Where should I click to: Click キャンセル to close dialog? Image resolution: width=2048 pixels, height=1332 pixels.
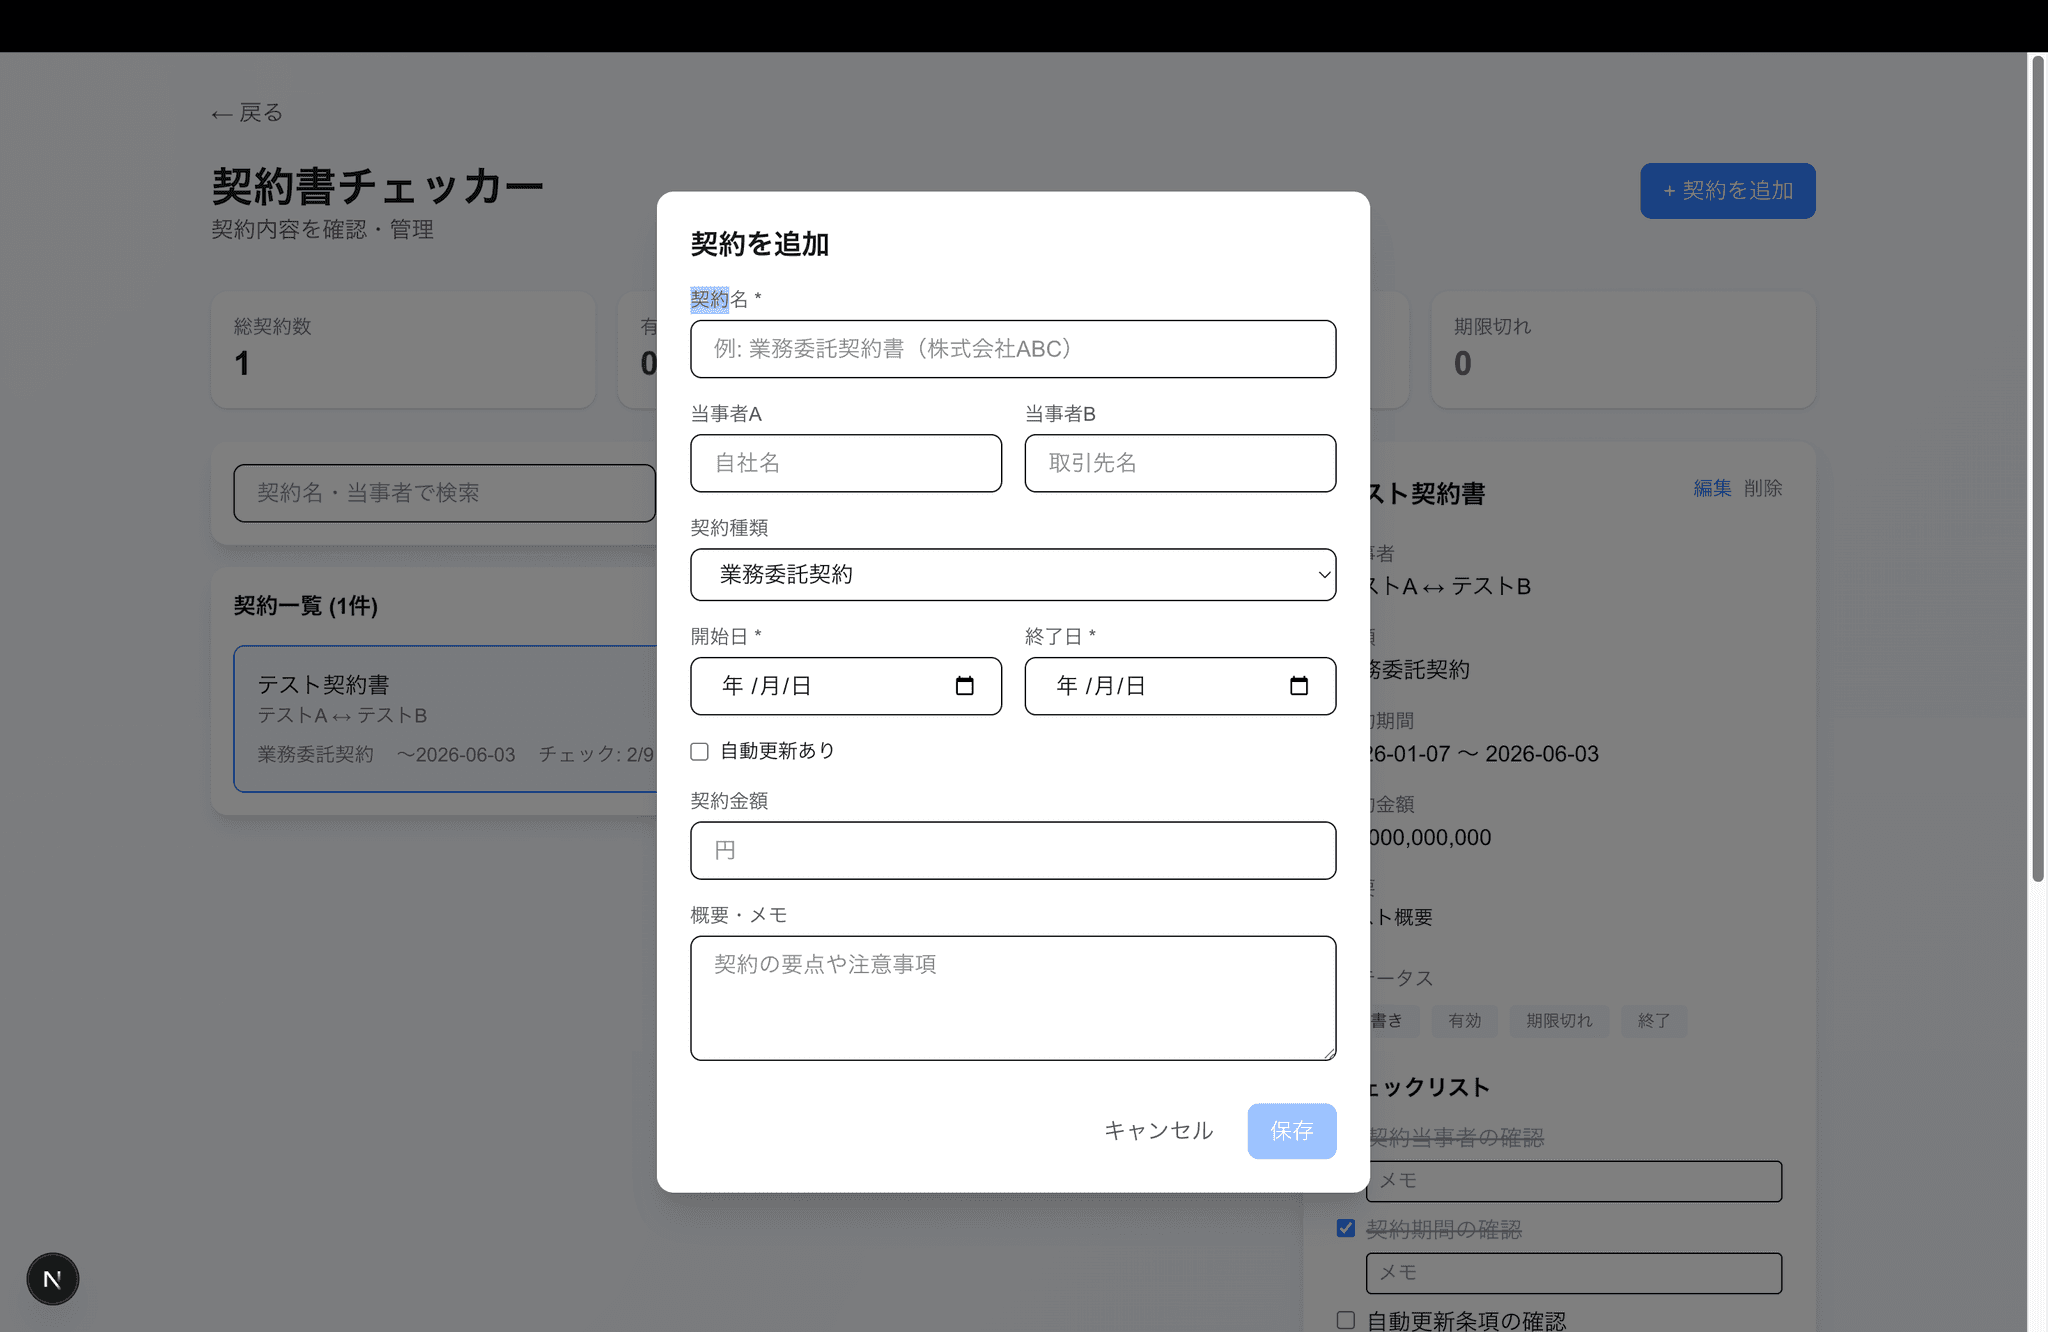pyautogui.click(x=1158, y=1131)
